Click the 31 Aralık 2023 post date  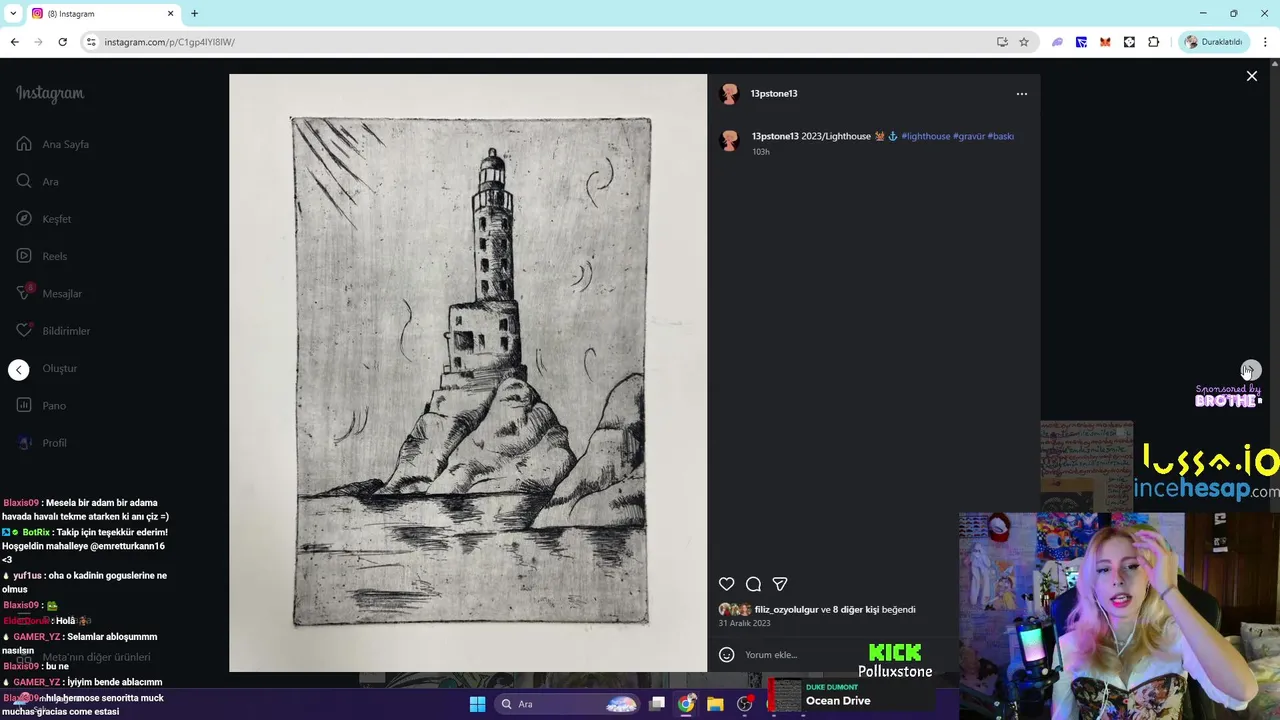click(744, 623)
